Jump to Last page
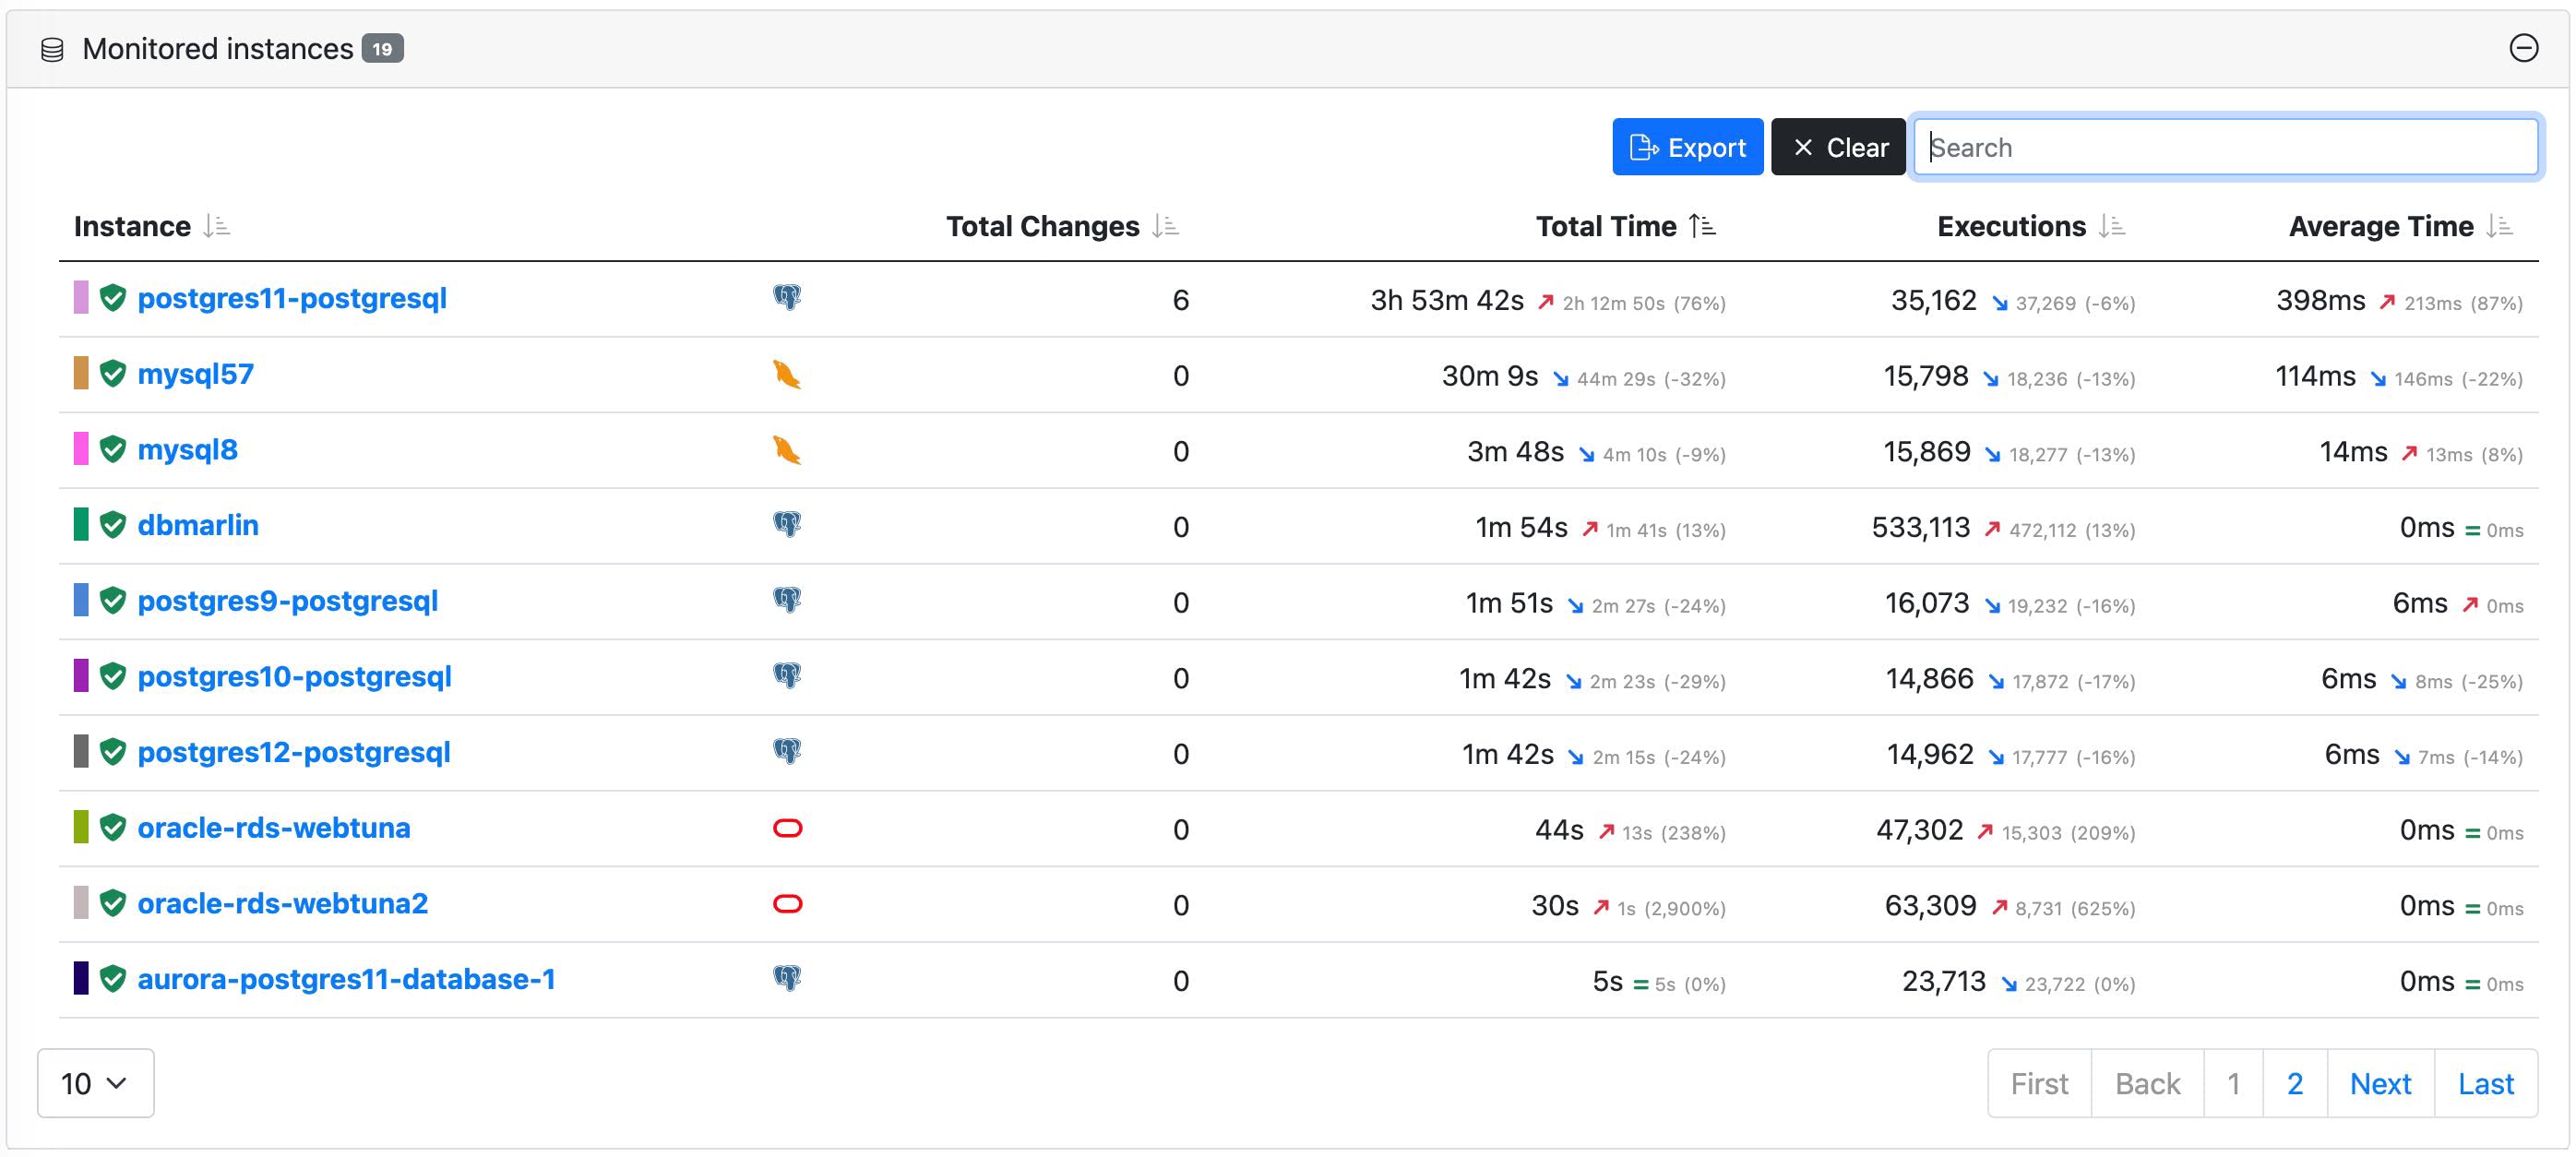This screenshot has width=2576, height=1157. pos(2486,1083)
